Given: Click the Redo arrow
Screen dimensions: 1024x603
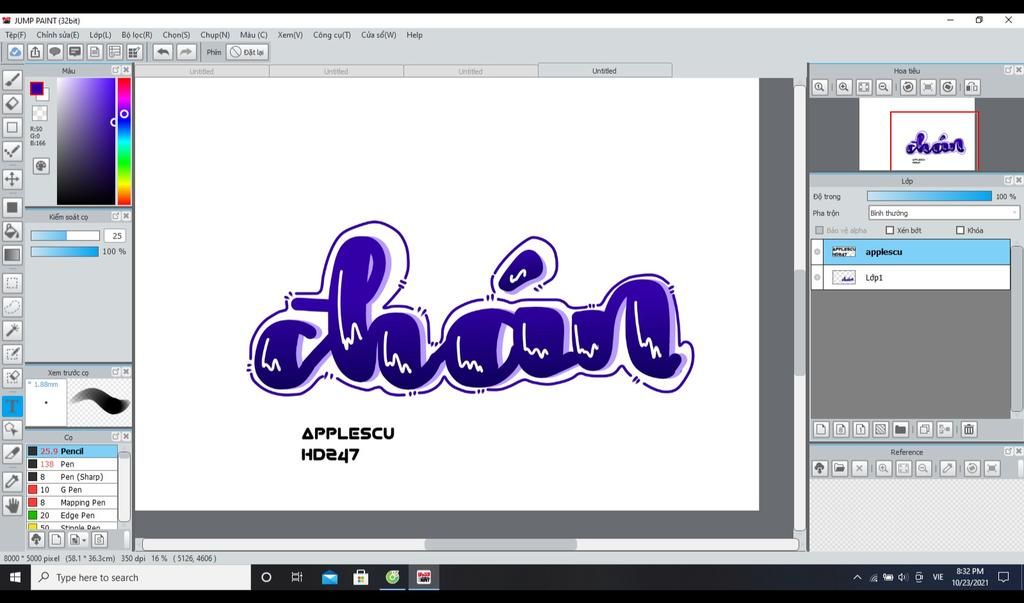Looking at the screenshot, I should coord(186,52).
